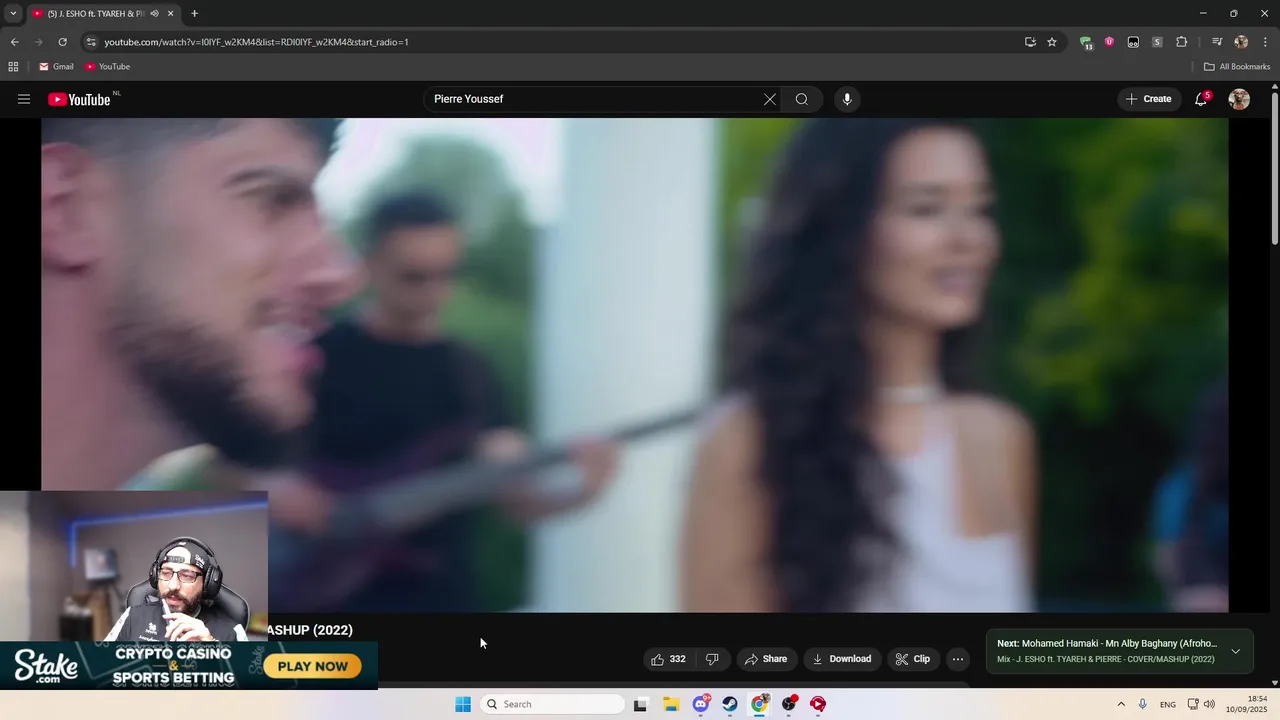Open YouTube account avatar menu

click(1239, 99)
